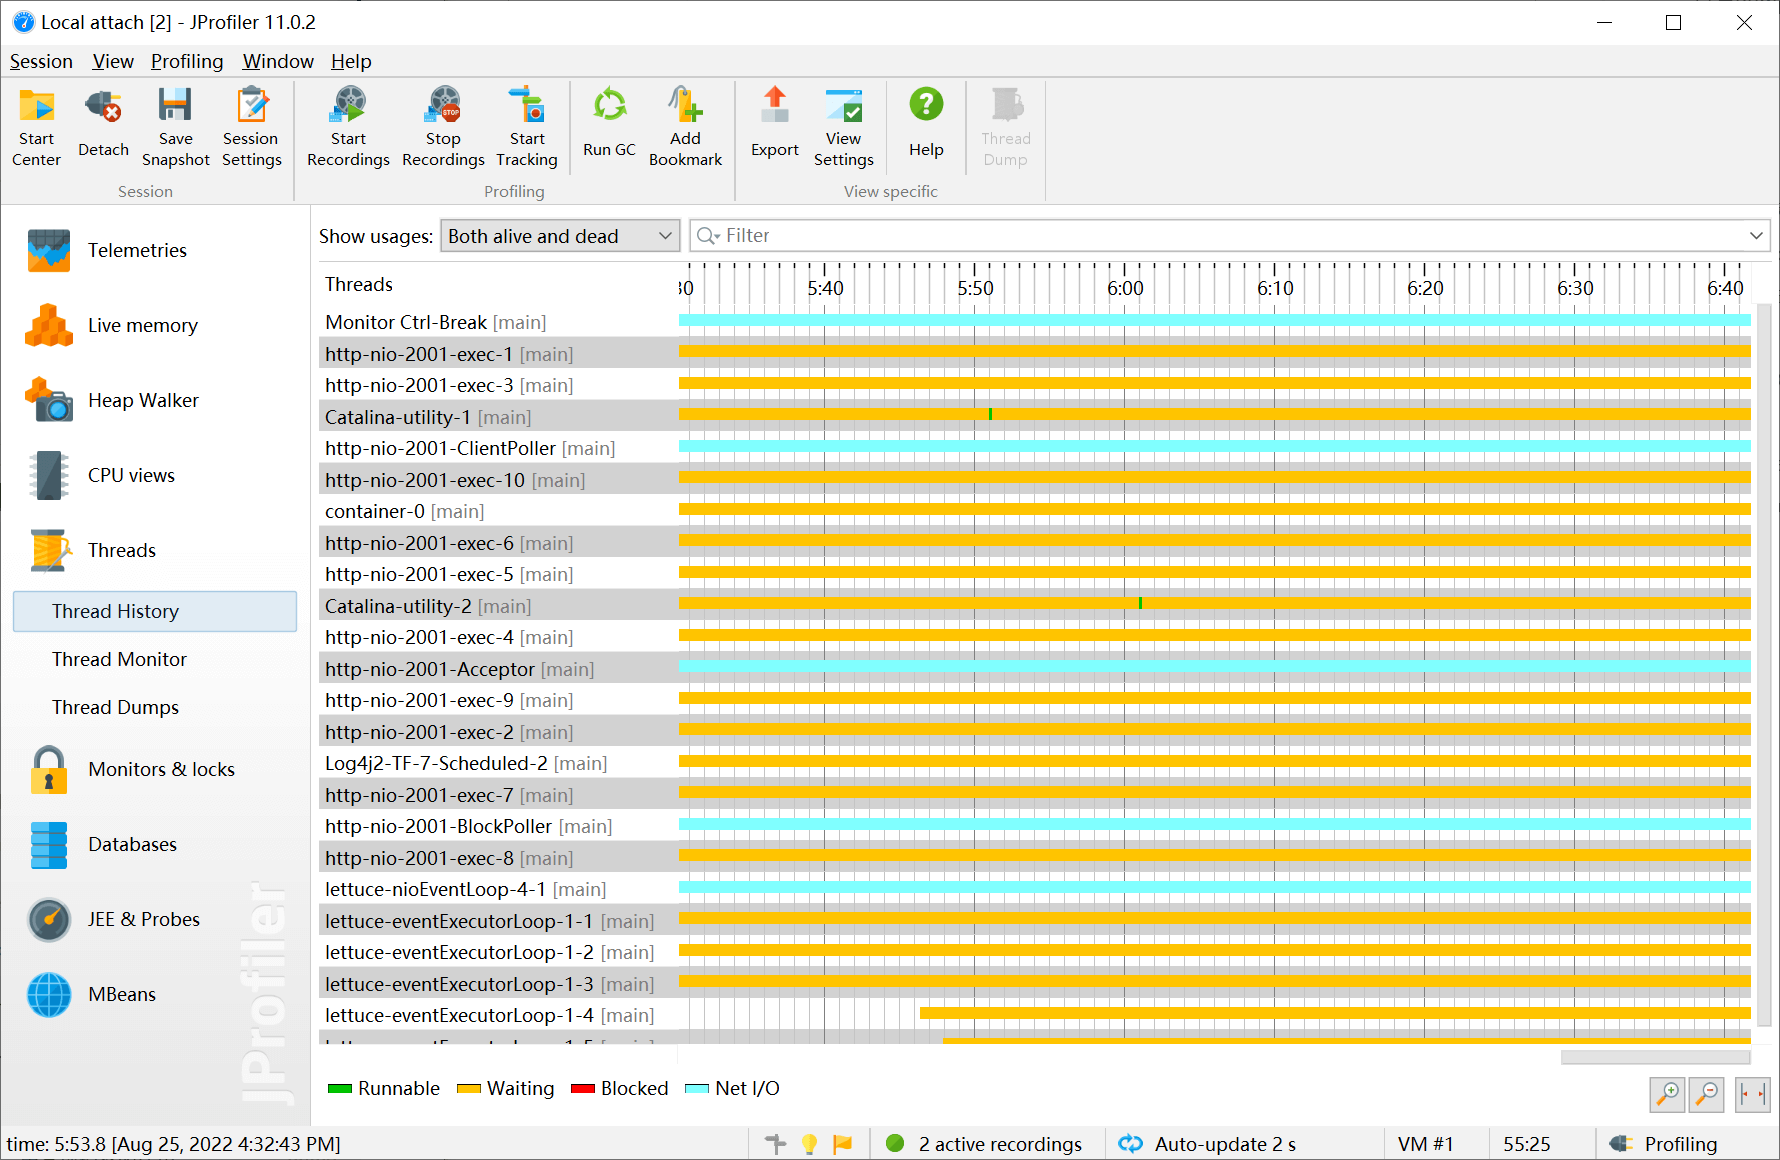
Task: Detach from the profiled JVM
Action: click(x=103, y=127)
